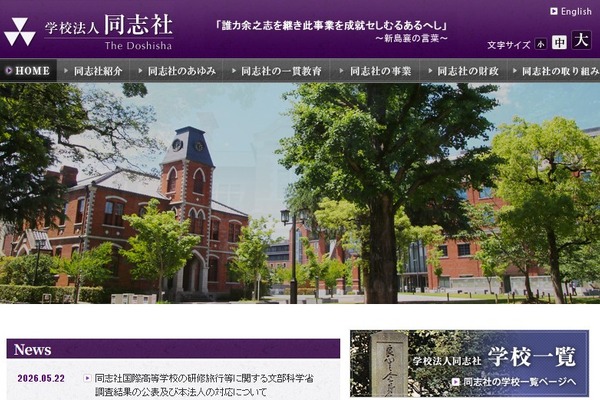Click the 新島襄の言葉 quote text

[x=411, y=38]
